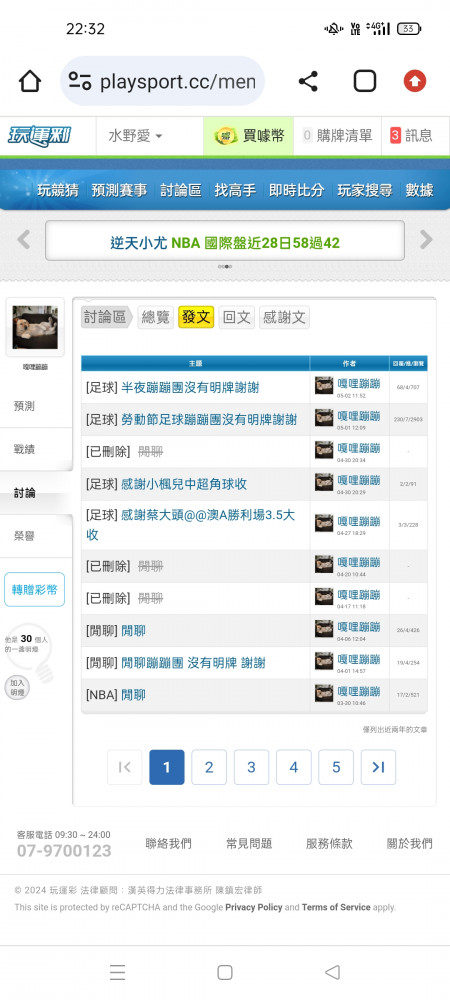Image resolution: width=450 pixels, height=1000 pixels.
Task: Click the 轉贈彩幣 button
Action: pos(34,589)
